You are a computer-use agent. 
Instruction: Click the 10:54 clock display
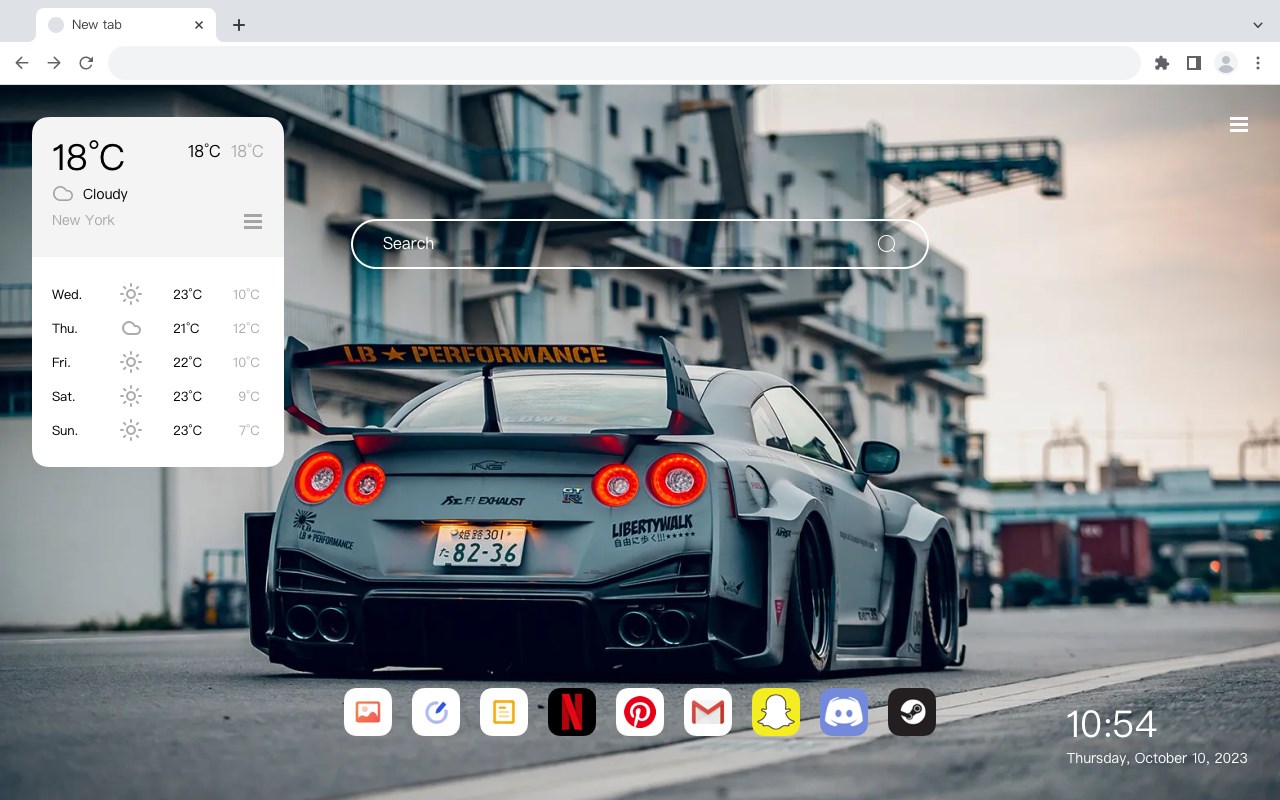[1111, 724]
